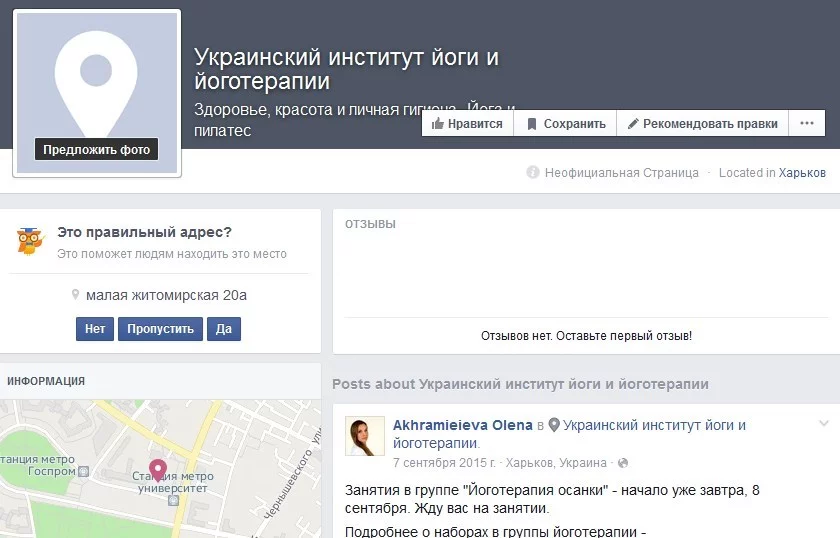Click the page title 'Украинский институт йоги и йоготерапии'
This screenshot has width=840, height=538.
pyautogui.click(x=347, y=69)
